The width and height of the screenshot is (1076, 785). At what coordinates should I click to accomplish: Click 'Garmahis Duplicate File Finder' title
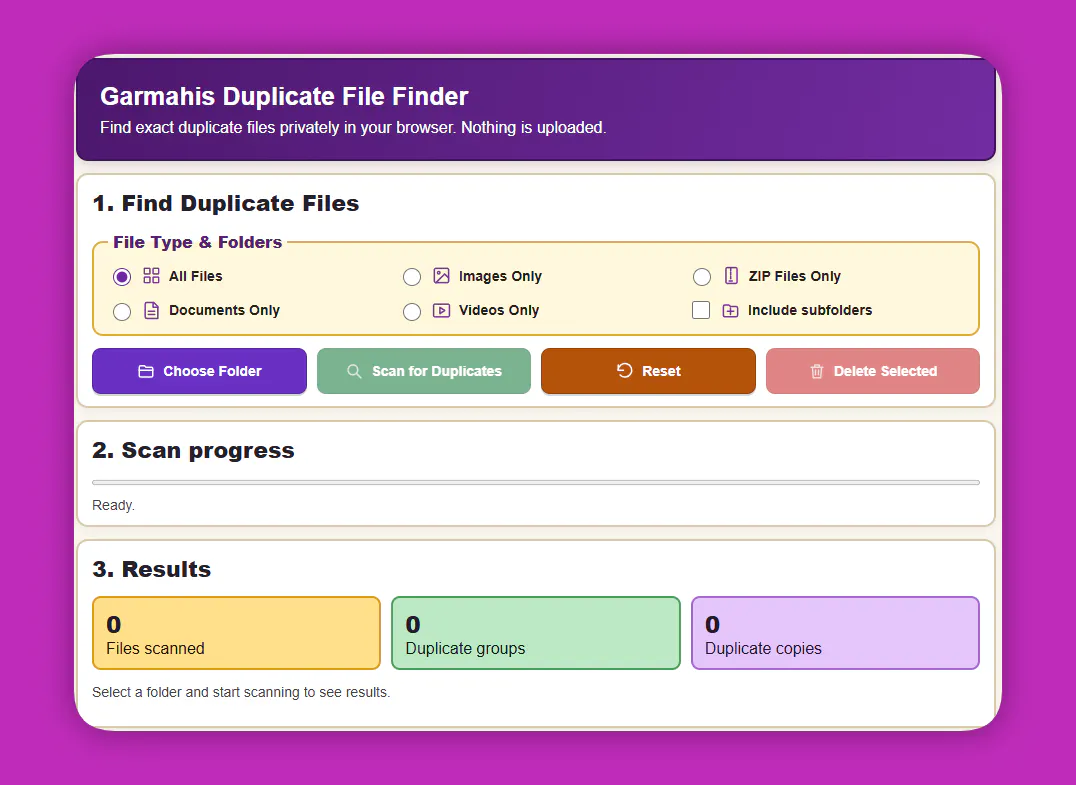coord(284,96)
